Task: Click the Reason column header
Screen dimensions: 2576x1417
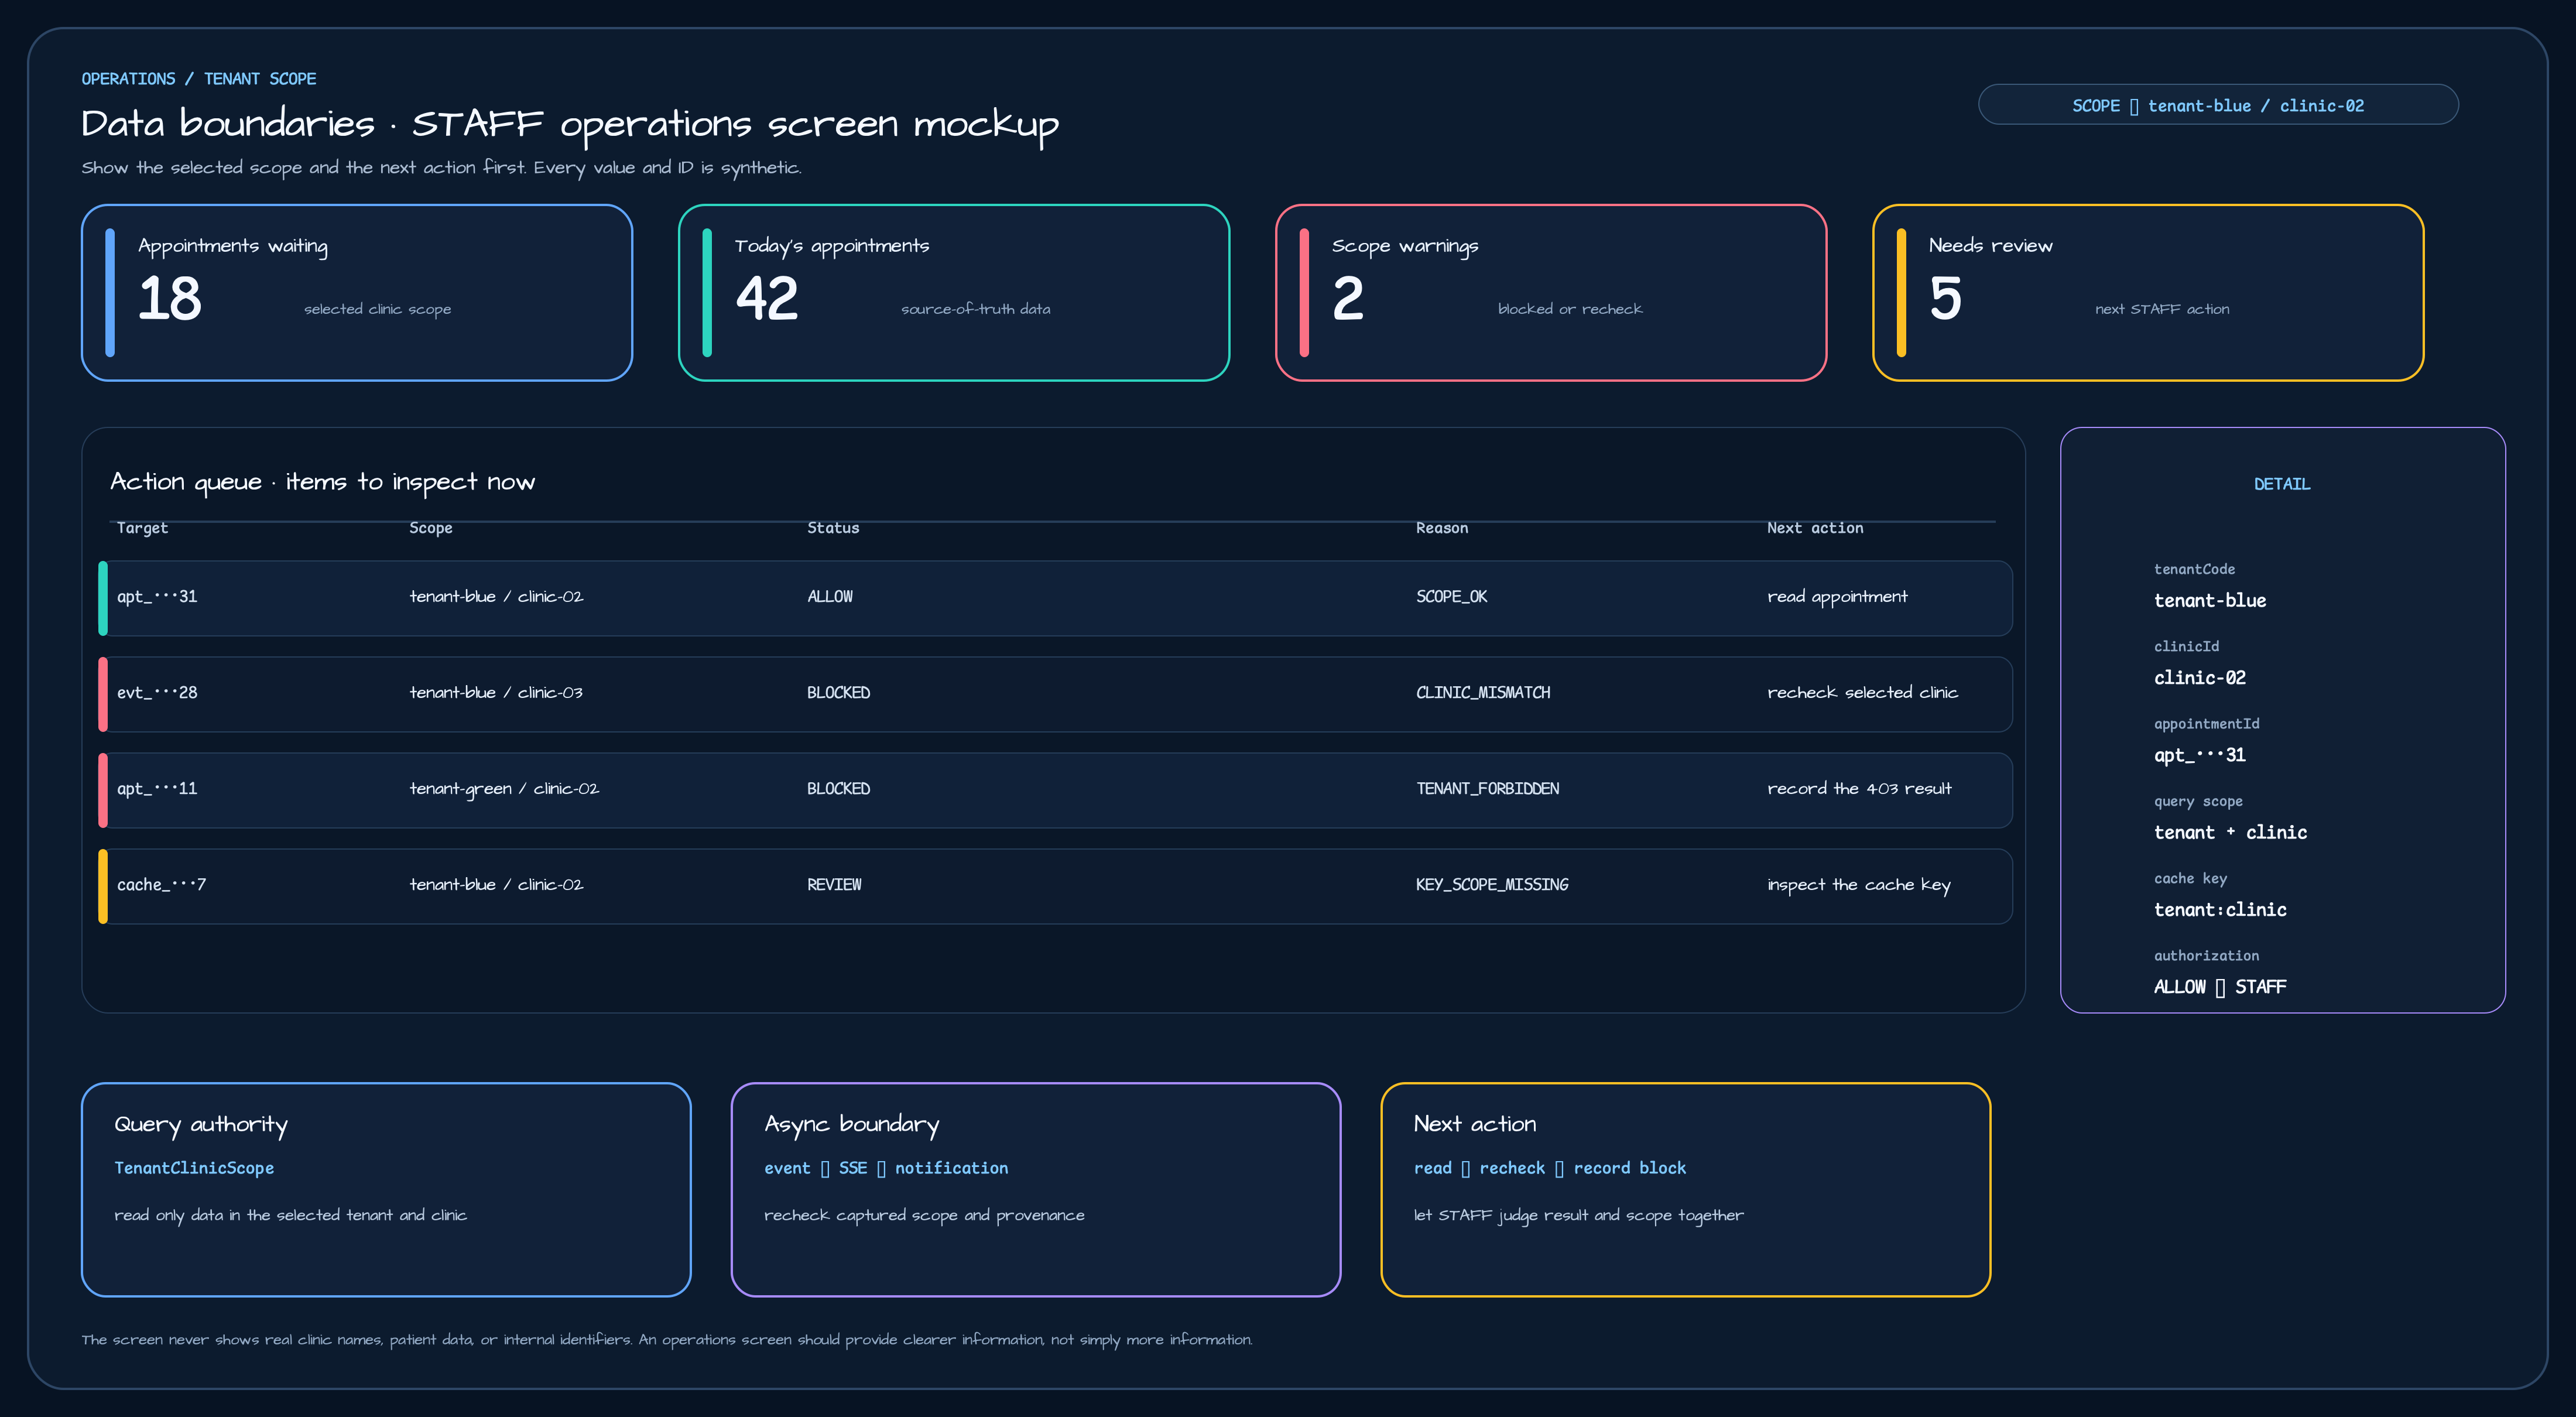Action: pyautogui.click(x=1442, y=528)
